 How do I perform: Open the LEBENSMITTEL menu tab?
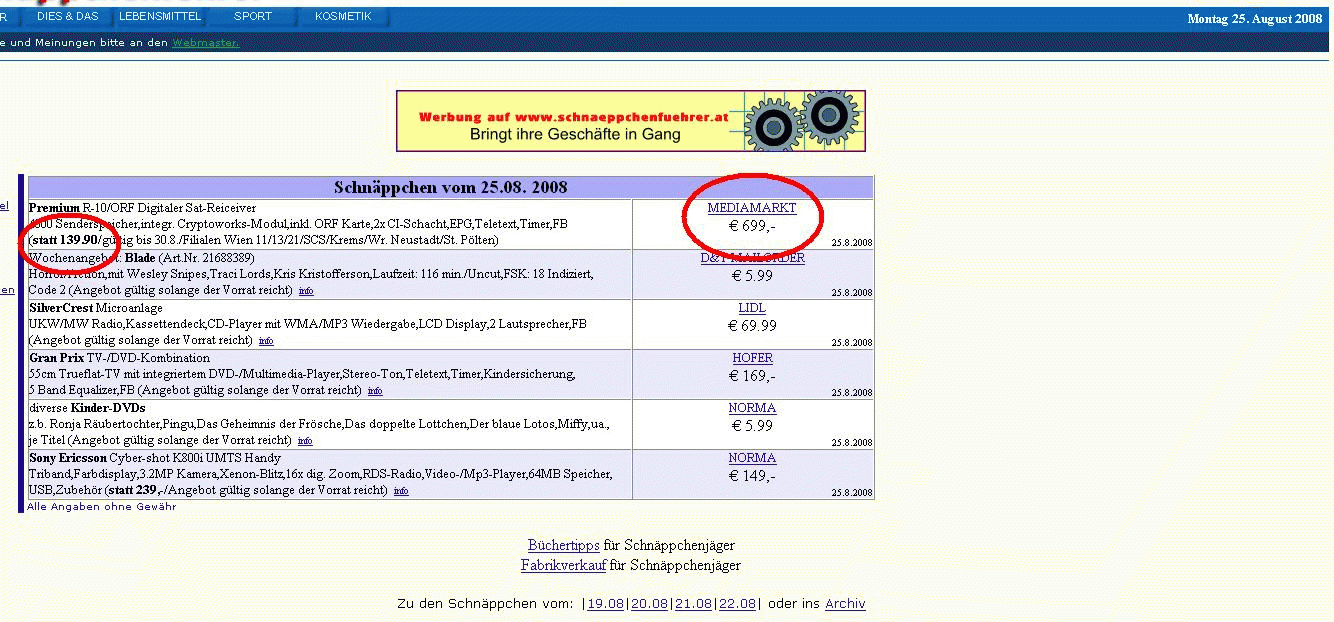pyautogui.click(x=160, y=17)
